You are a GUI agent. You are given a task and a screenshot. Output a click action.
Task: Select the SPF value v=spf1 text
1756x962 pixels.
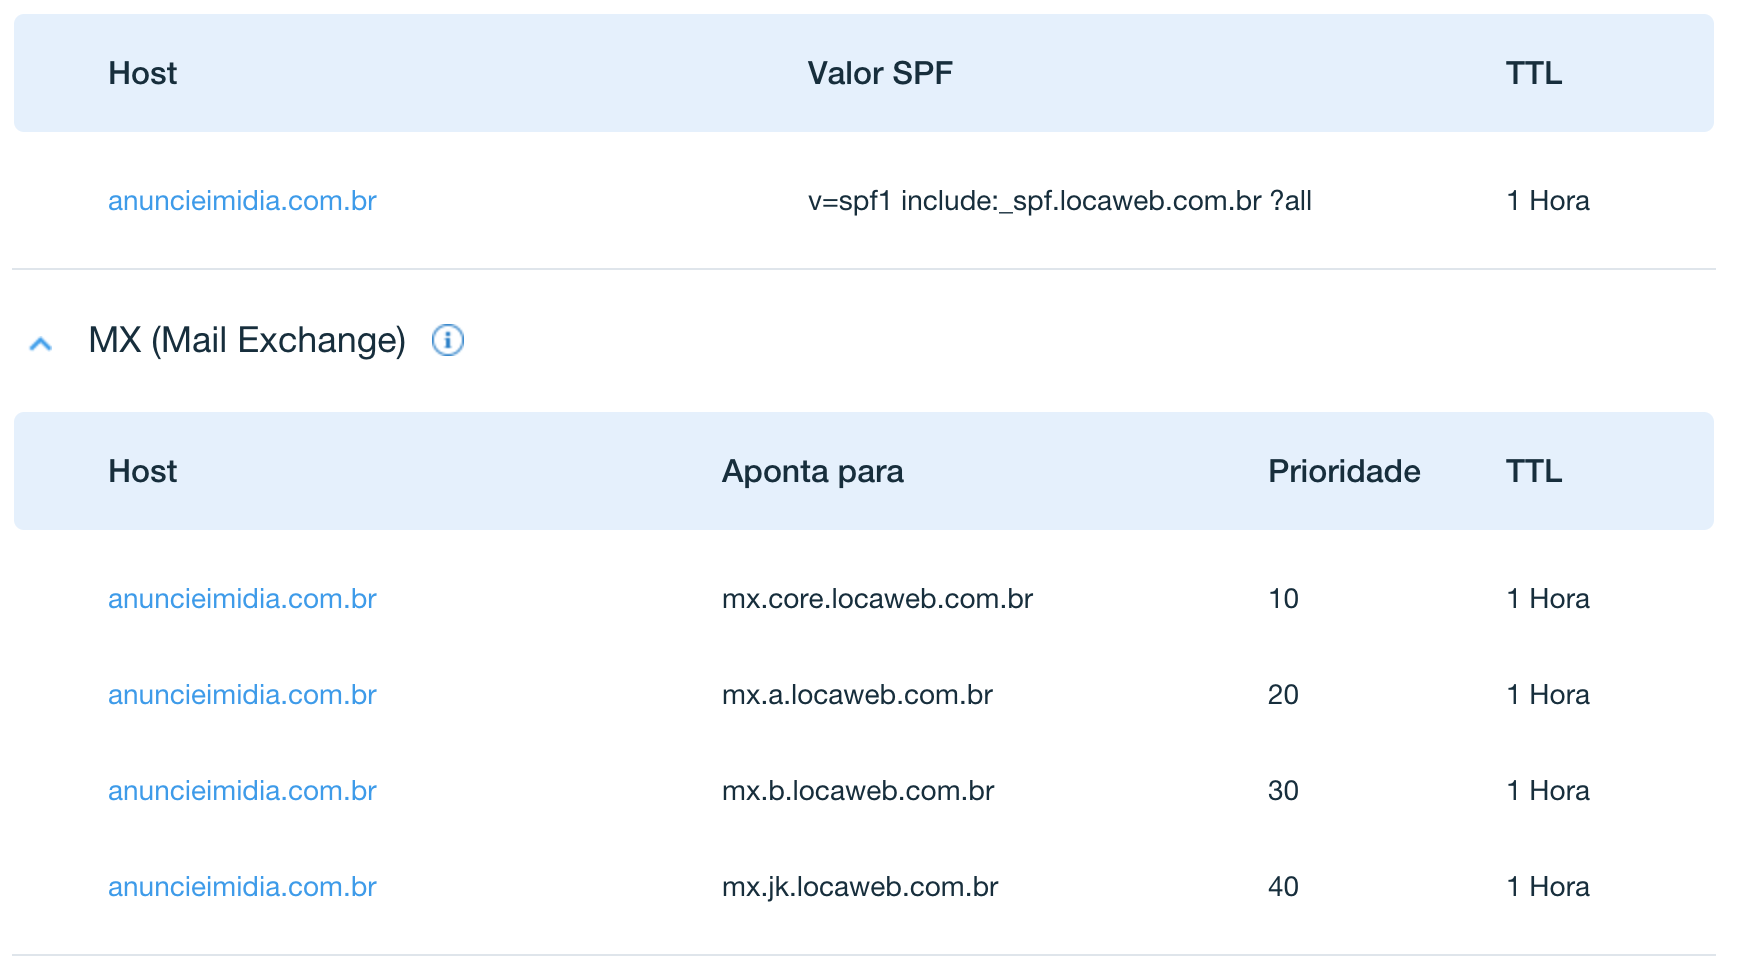point(1059,201)
